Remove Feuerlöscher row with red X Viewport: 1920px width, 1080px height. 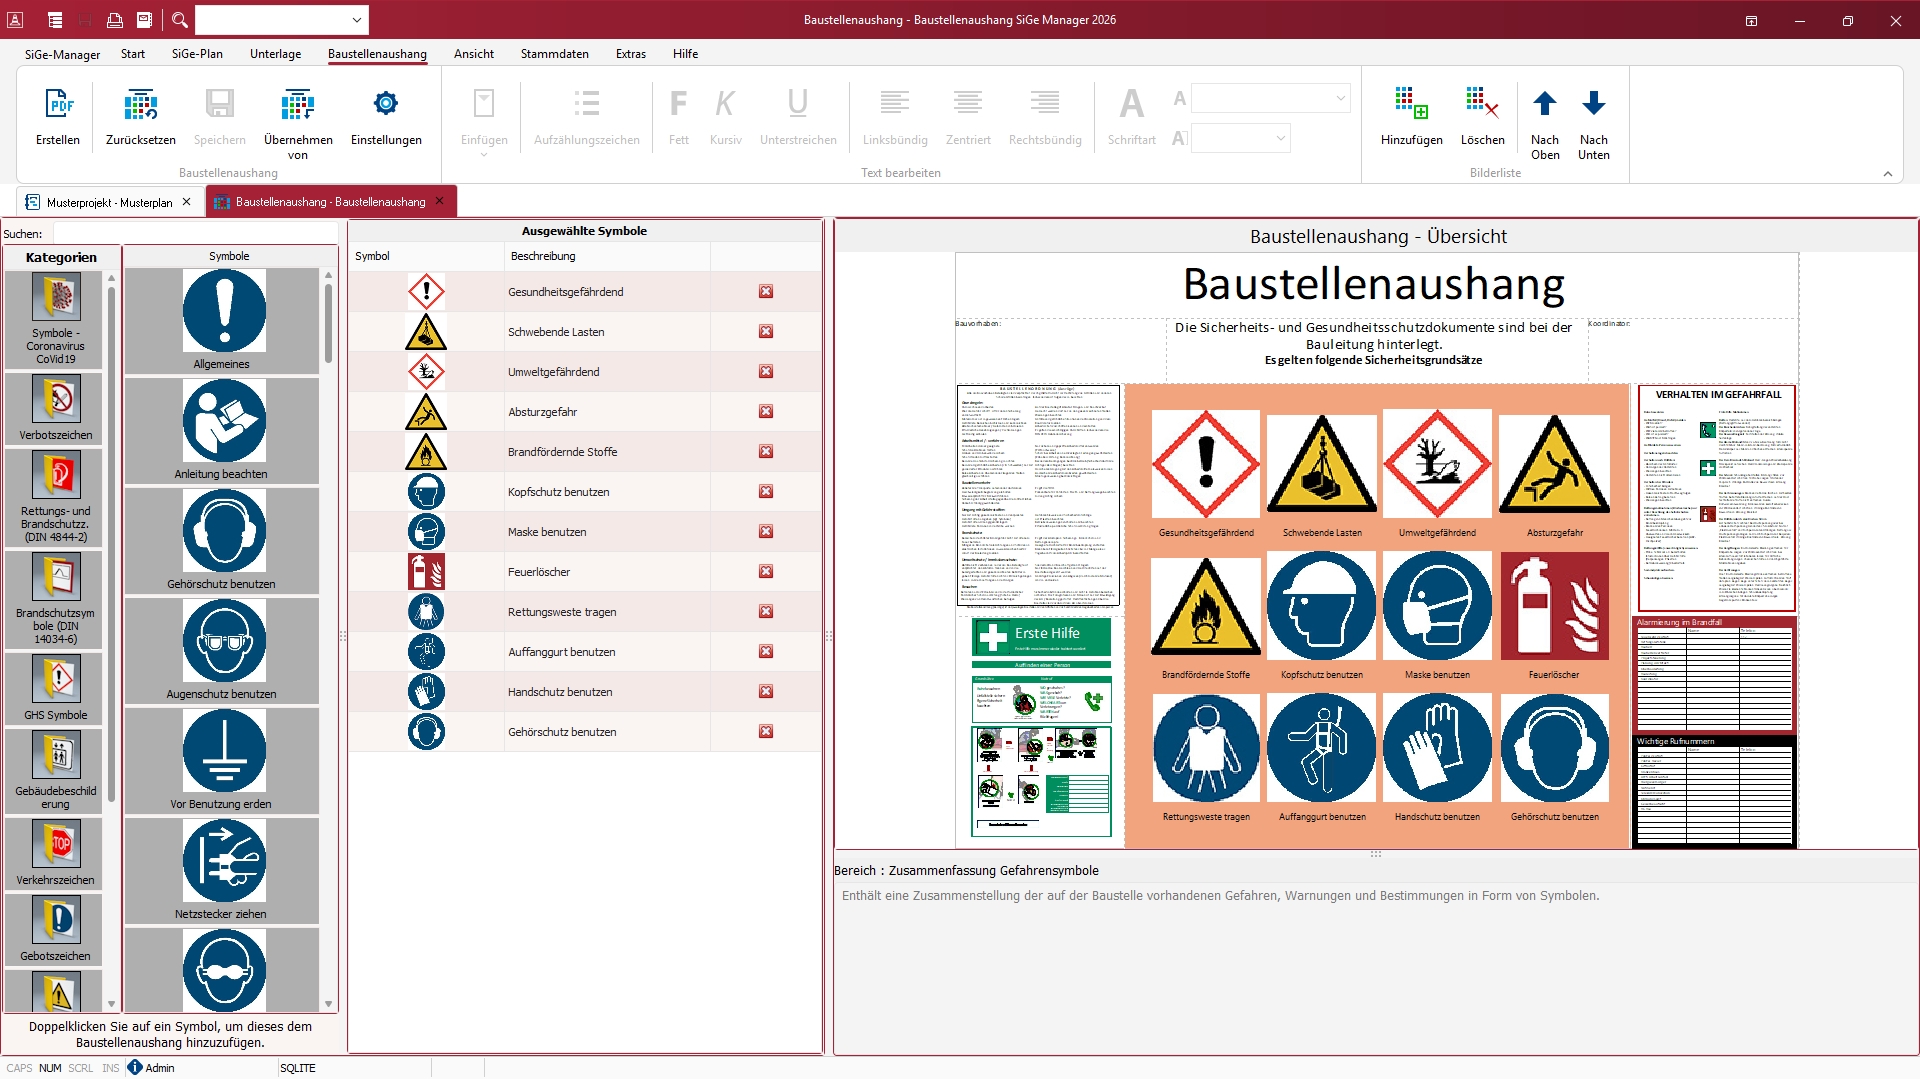pyautogui.click(x=766, y=572)
